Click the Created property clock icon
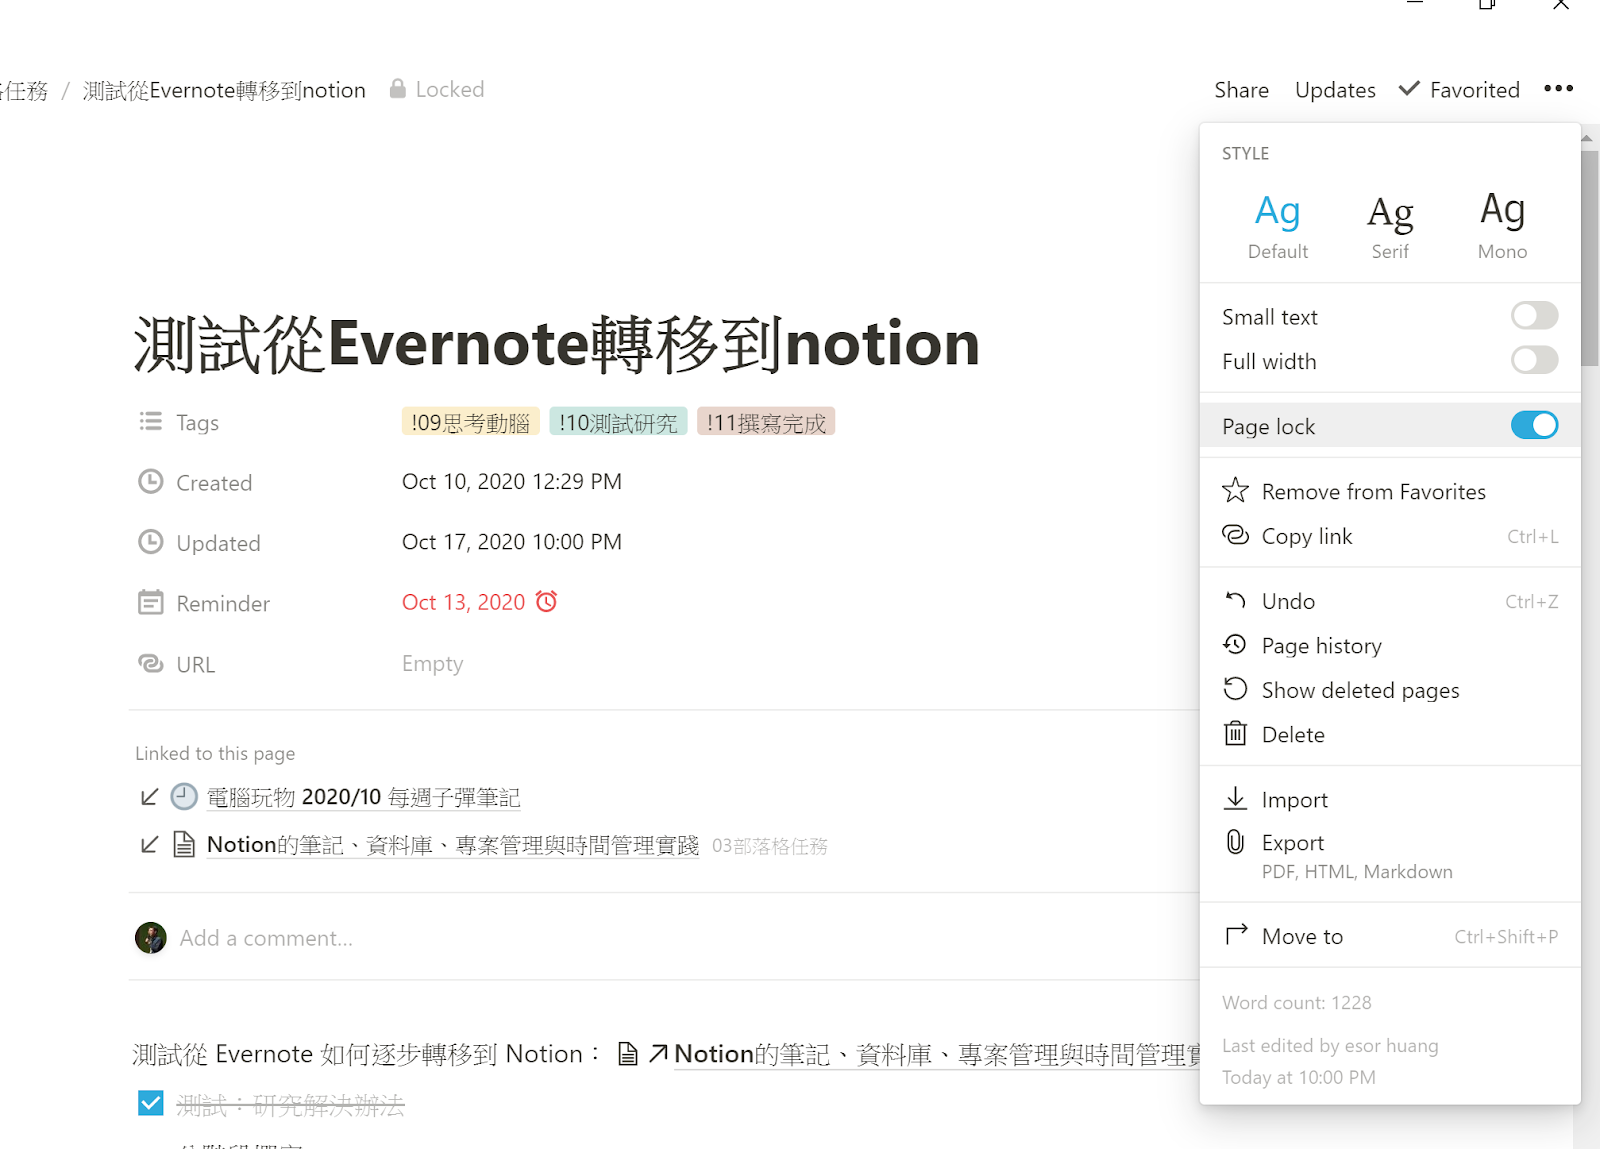Image resolution: width=1600 pixels, height=1149 pixels. (150, 482)
